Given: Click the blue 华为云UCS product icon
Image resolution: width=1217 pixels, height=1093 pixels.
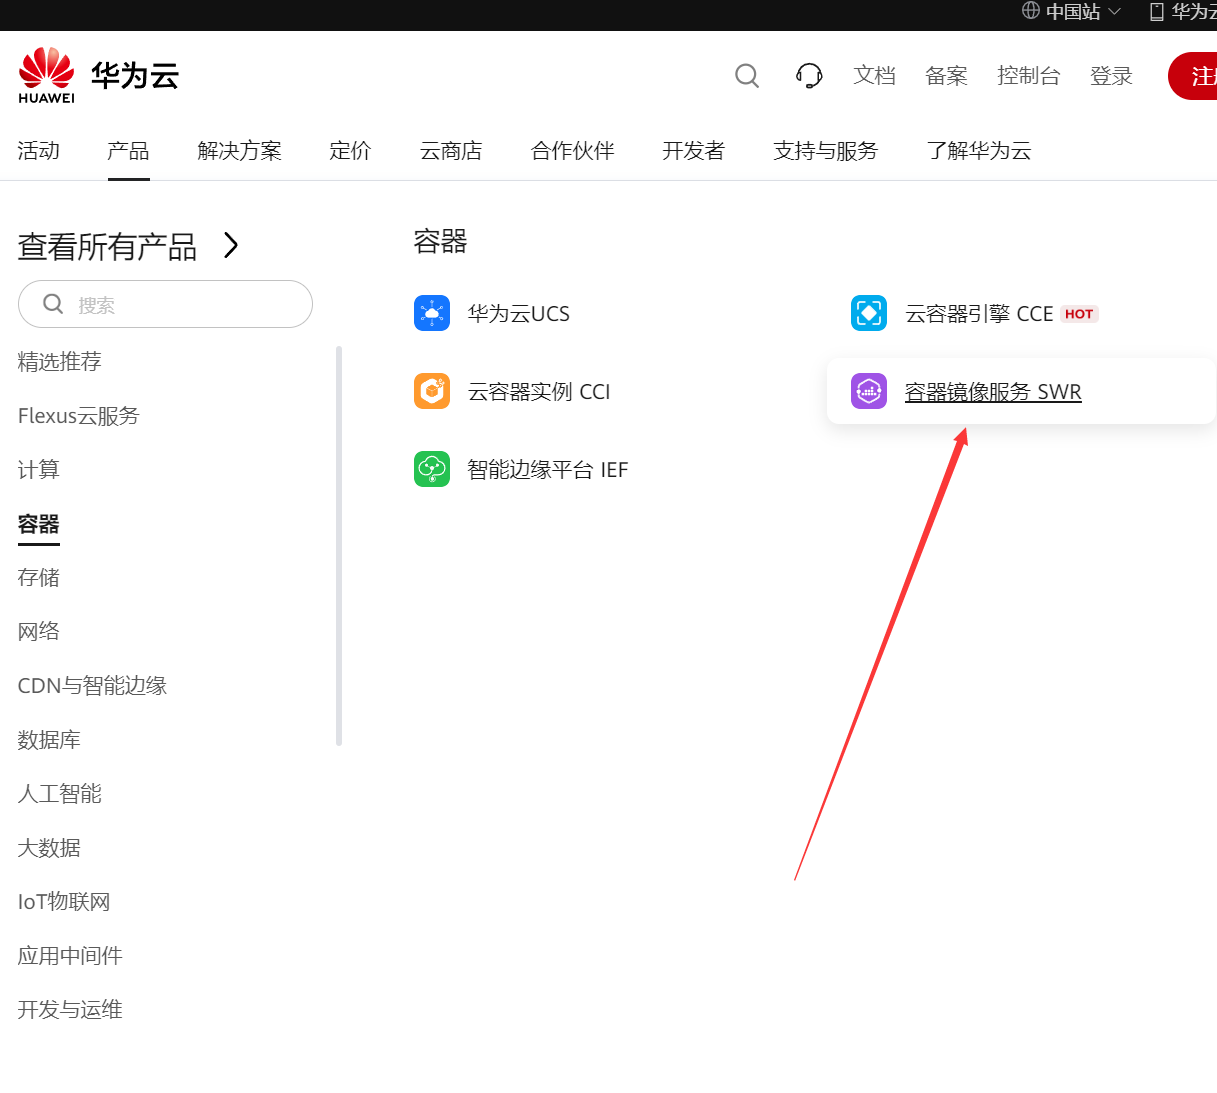Looking at the screenshot, I should [x=432, y=313].
